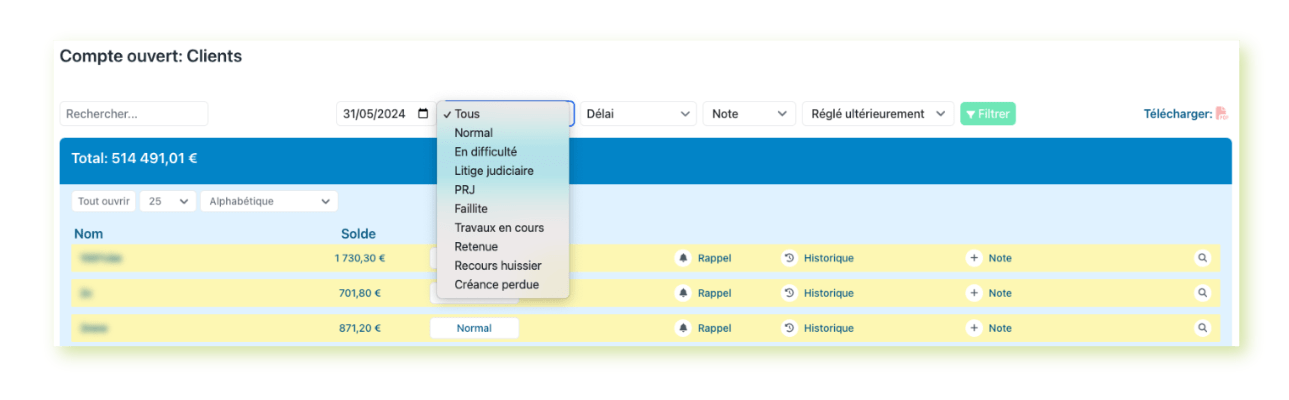Click the PDF download icon next to Télécharger
The width and height of the screenshot is (1289, 400).
[x=1221, y=114]
